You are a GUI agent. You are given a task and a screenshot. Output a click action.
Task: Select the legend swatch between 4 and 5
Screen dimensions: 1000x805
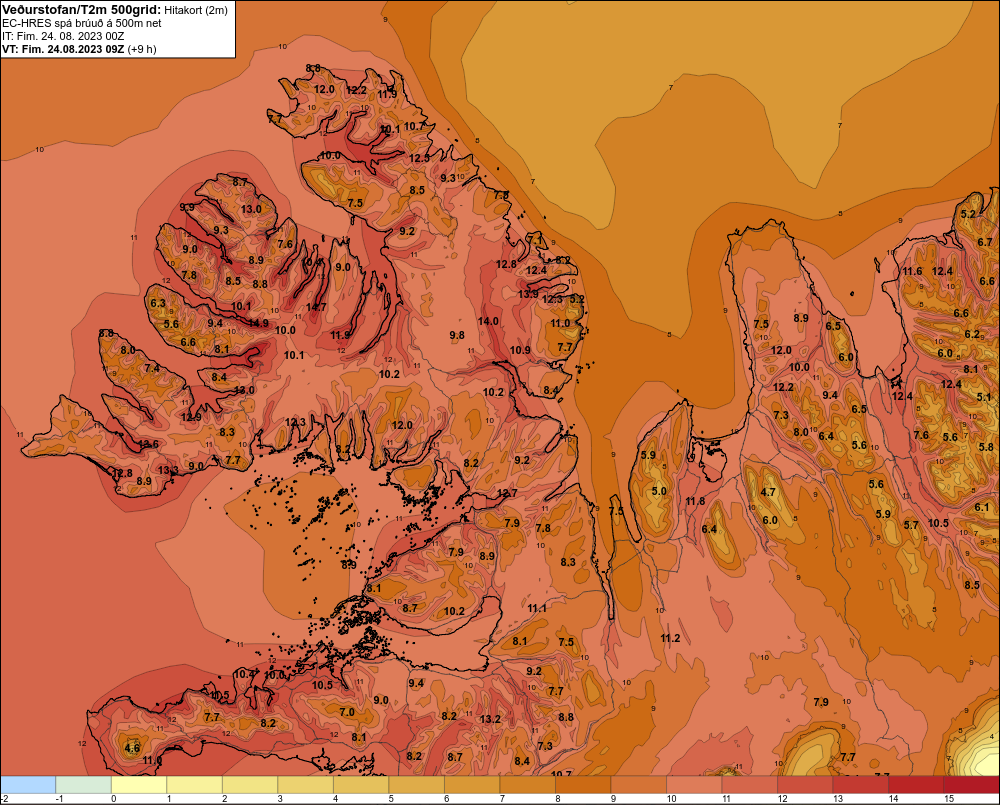click(x=361, y=785)
